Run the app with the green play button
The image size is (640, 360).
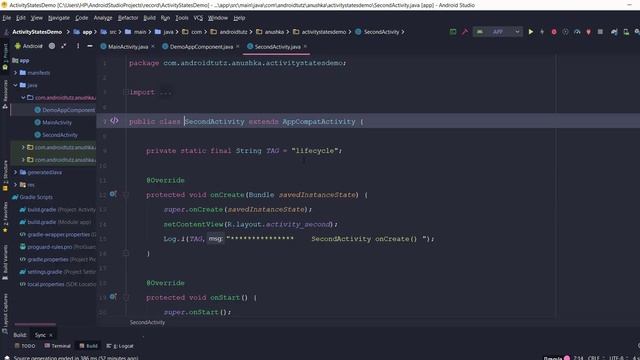coord(531,32)
